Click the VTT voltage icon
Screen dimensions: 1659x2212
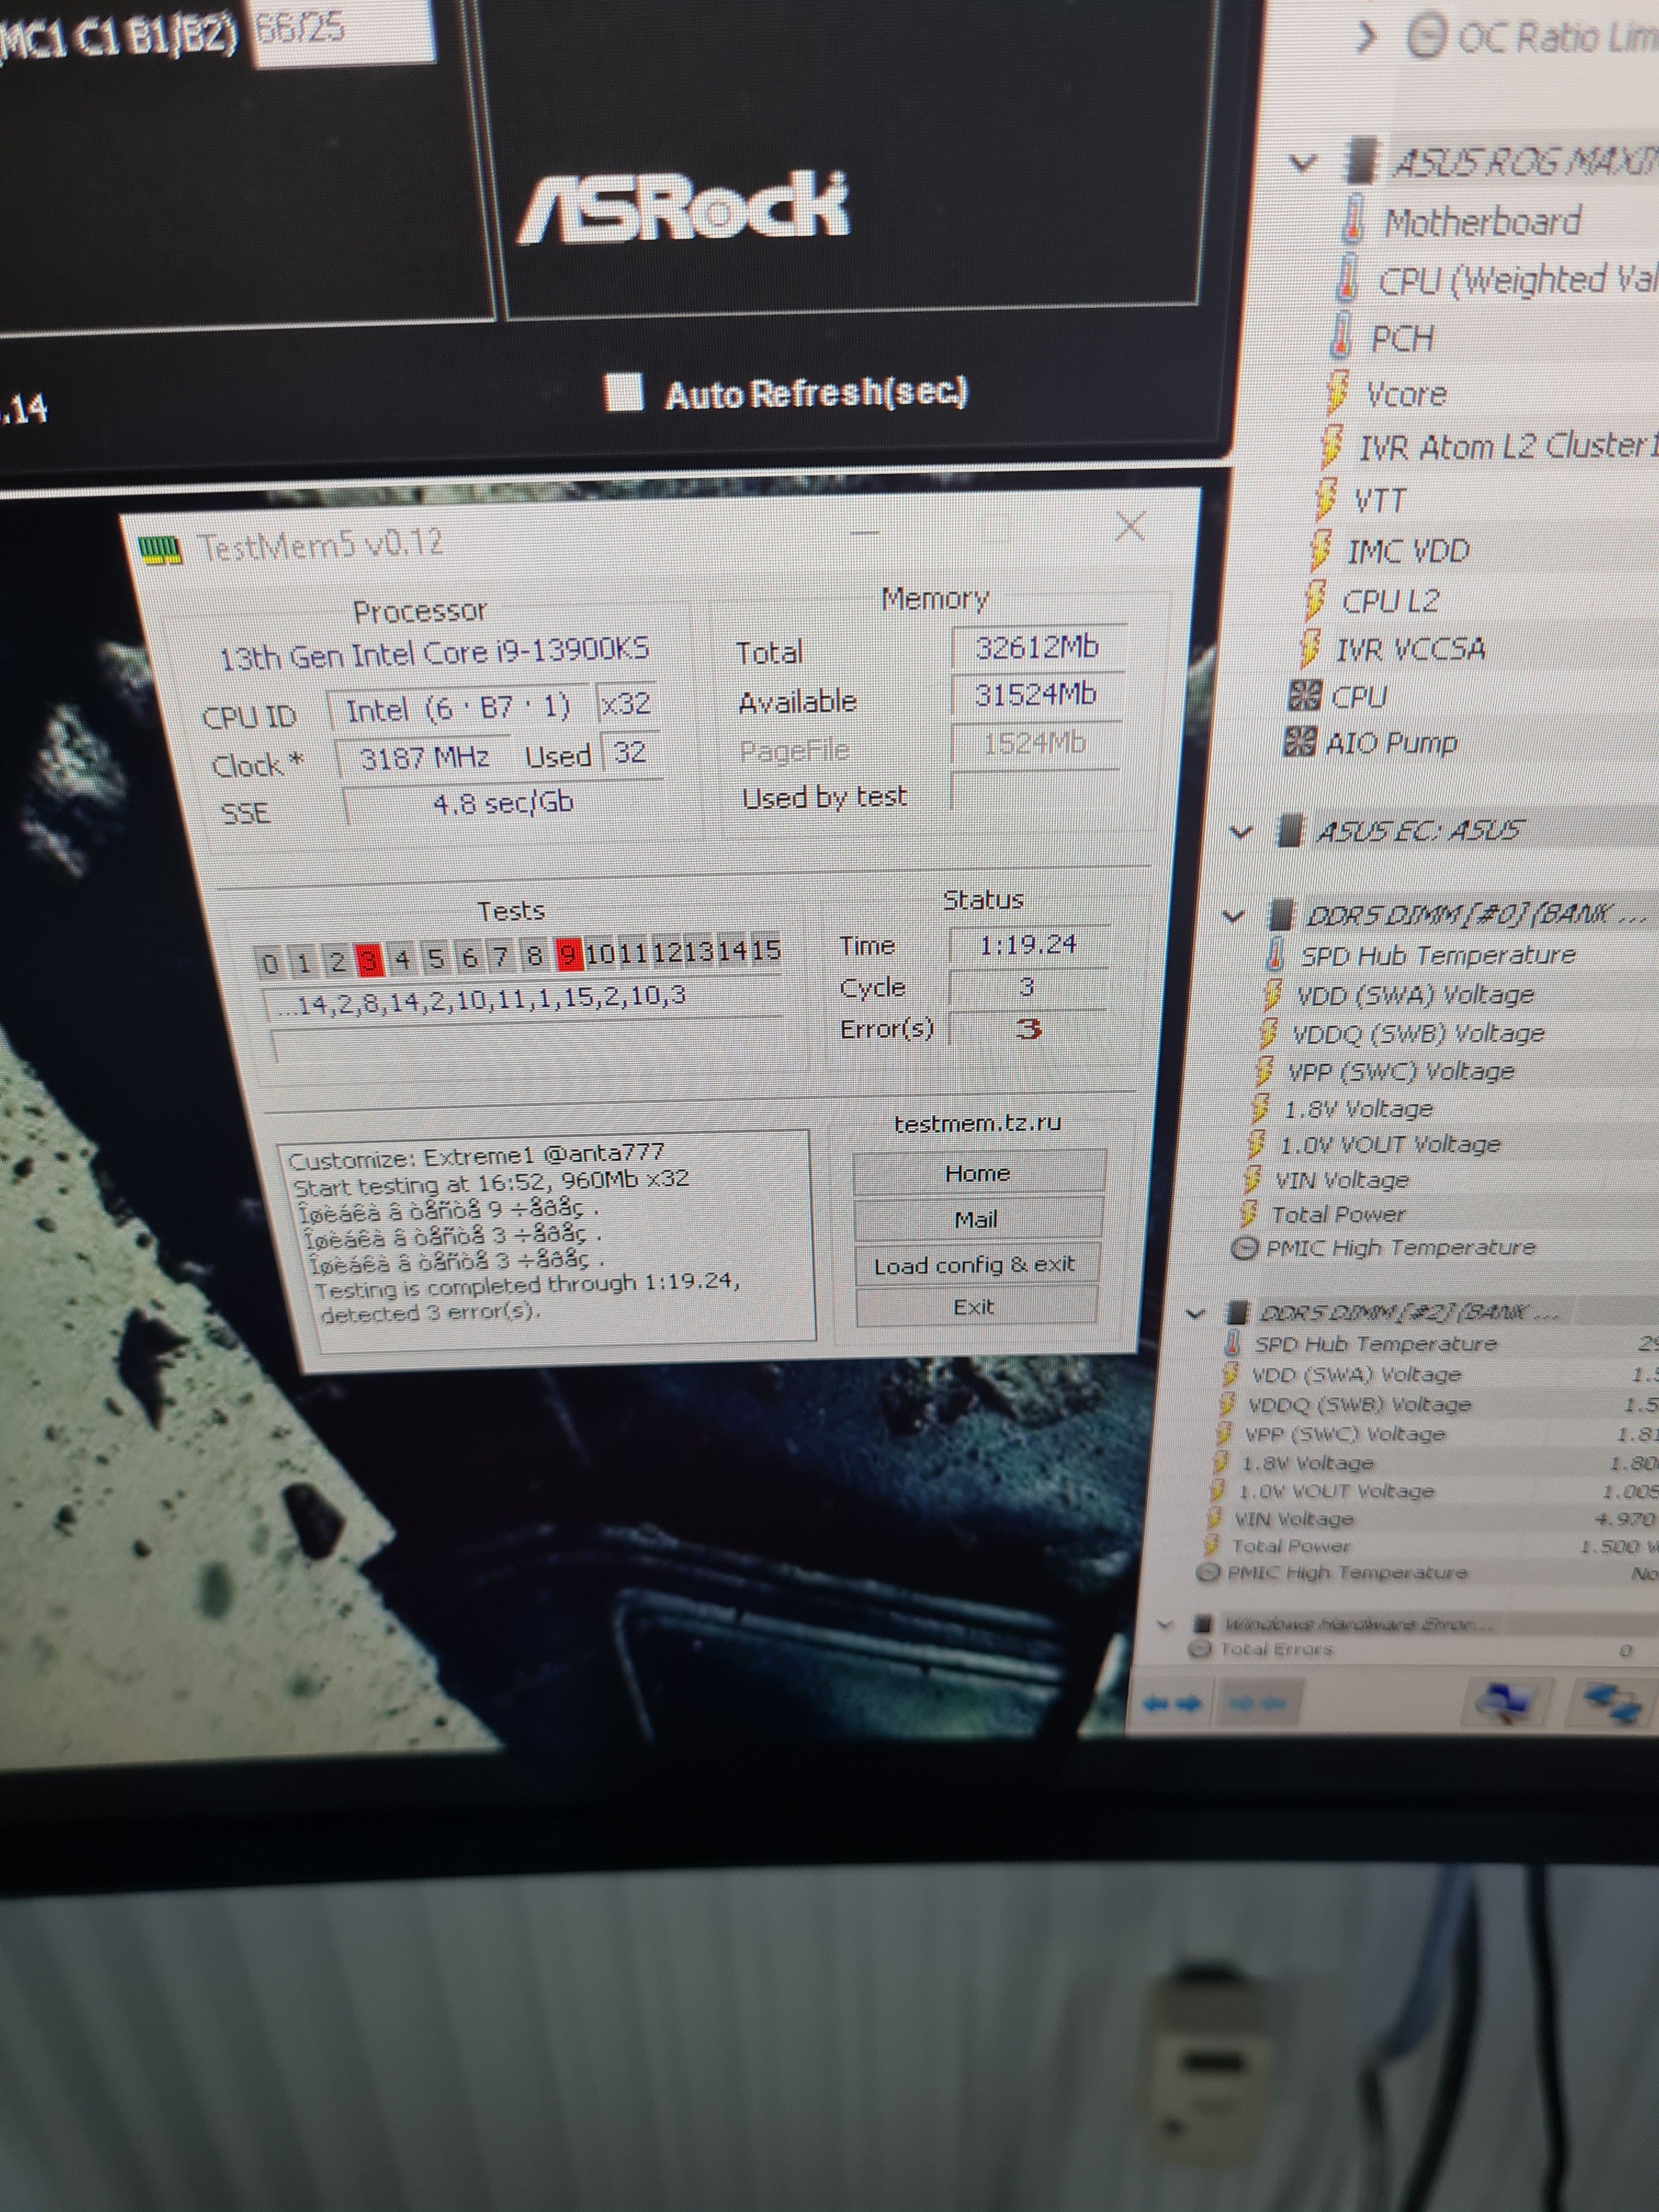[x=1325, y=498]
